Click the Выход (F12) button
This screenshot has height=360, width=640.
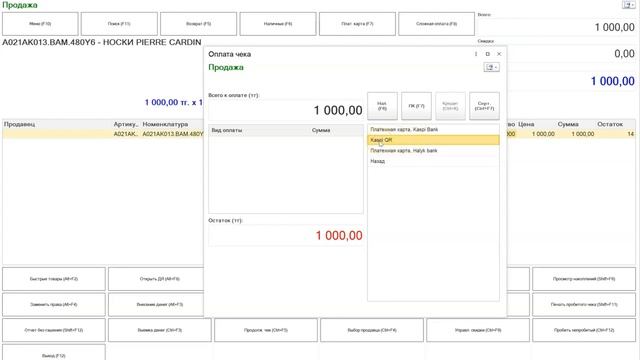pyautogui.click(x=54, y=353)
